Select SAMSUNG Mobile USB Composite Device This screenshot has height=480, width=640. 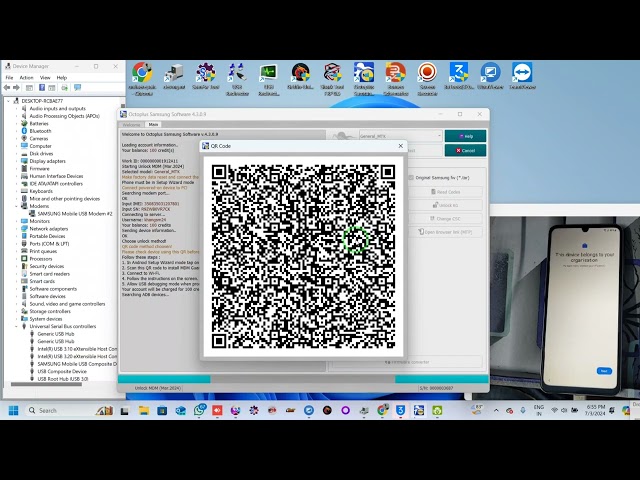click(77, 364)
